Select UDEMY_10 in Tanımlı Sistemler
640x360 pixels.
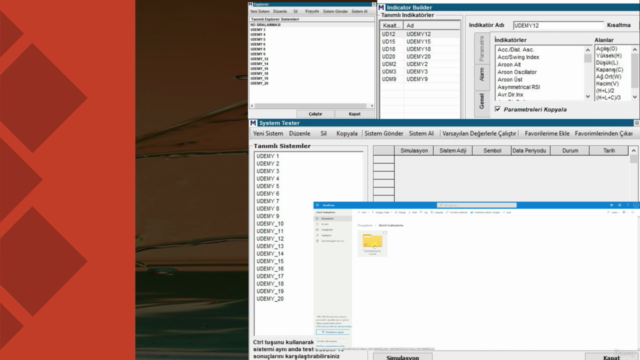click(x=270, y=224)
